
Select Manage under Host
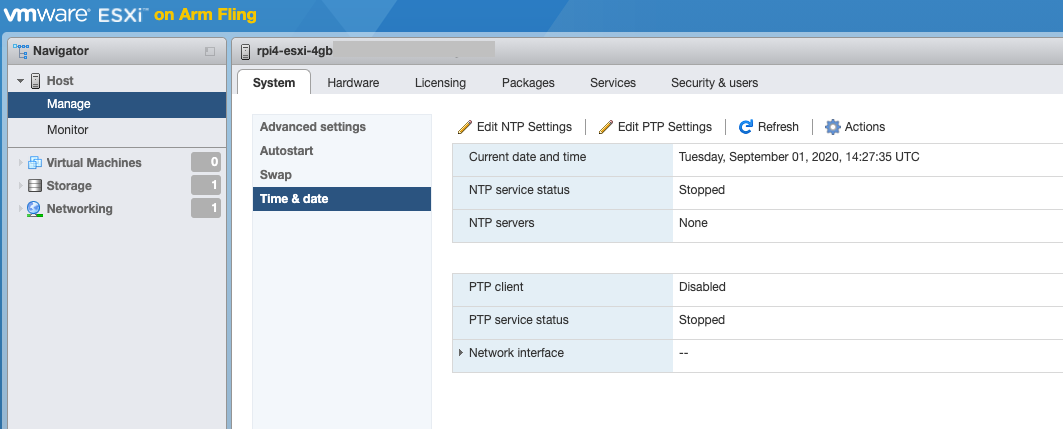coord(117,104)
